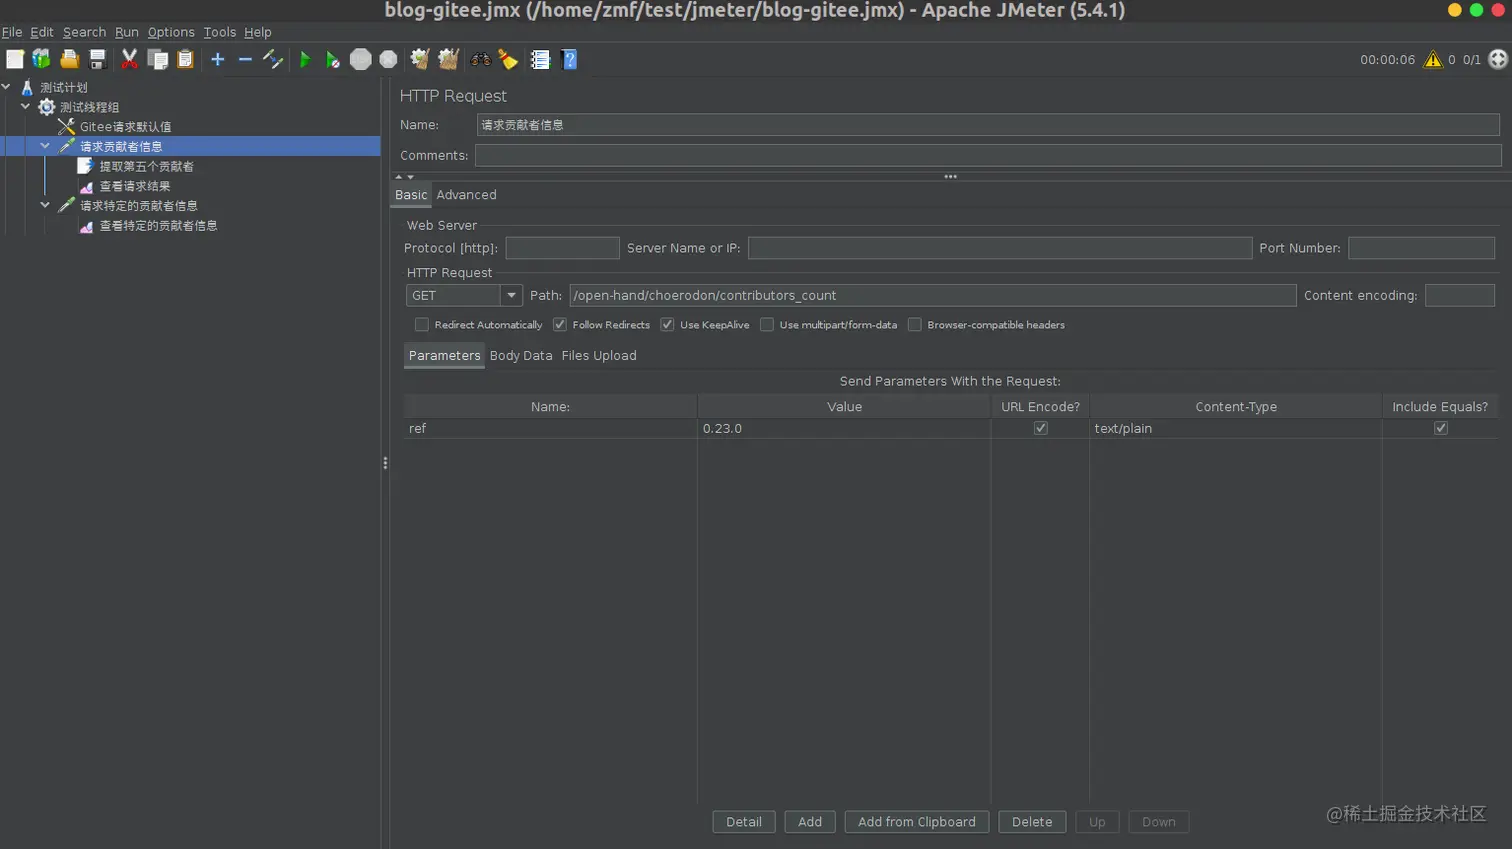Image resolution: width=1512 pixels, height=849 pixels.
Task: Toggle Include Equals checkbox for ref row
Action: 1441,428
